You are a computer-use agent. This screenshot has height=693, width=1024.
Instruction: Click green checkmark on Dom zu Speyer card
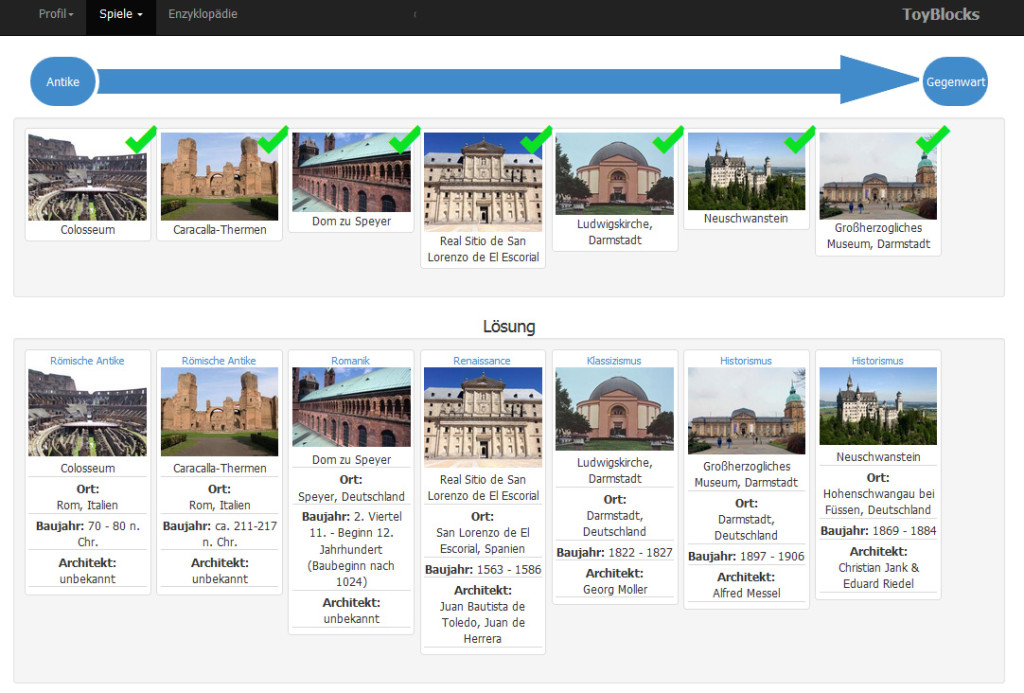point(405,139)
